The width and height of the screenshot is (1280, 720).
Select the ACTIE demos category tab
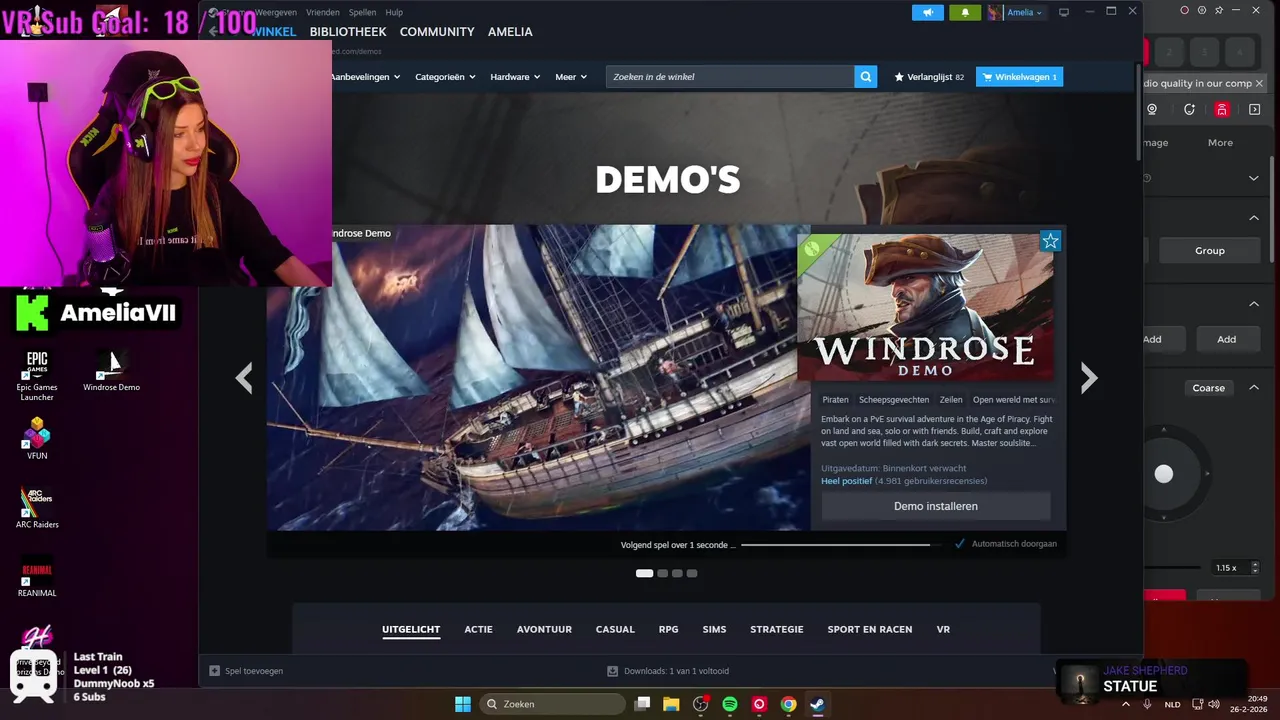pos(478,629)
